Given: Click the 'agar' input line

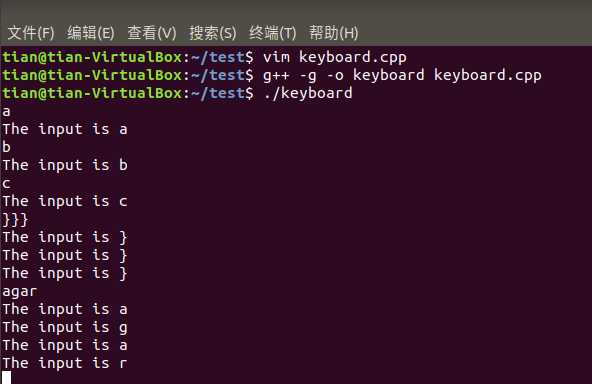Looking at the screenshot, I should tap(20, 291).
